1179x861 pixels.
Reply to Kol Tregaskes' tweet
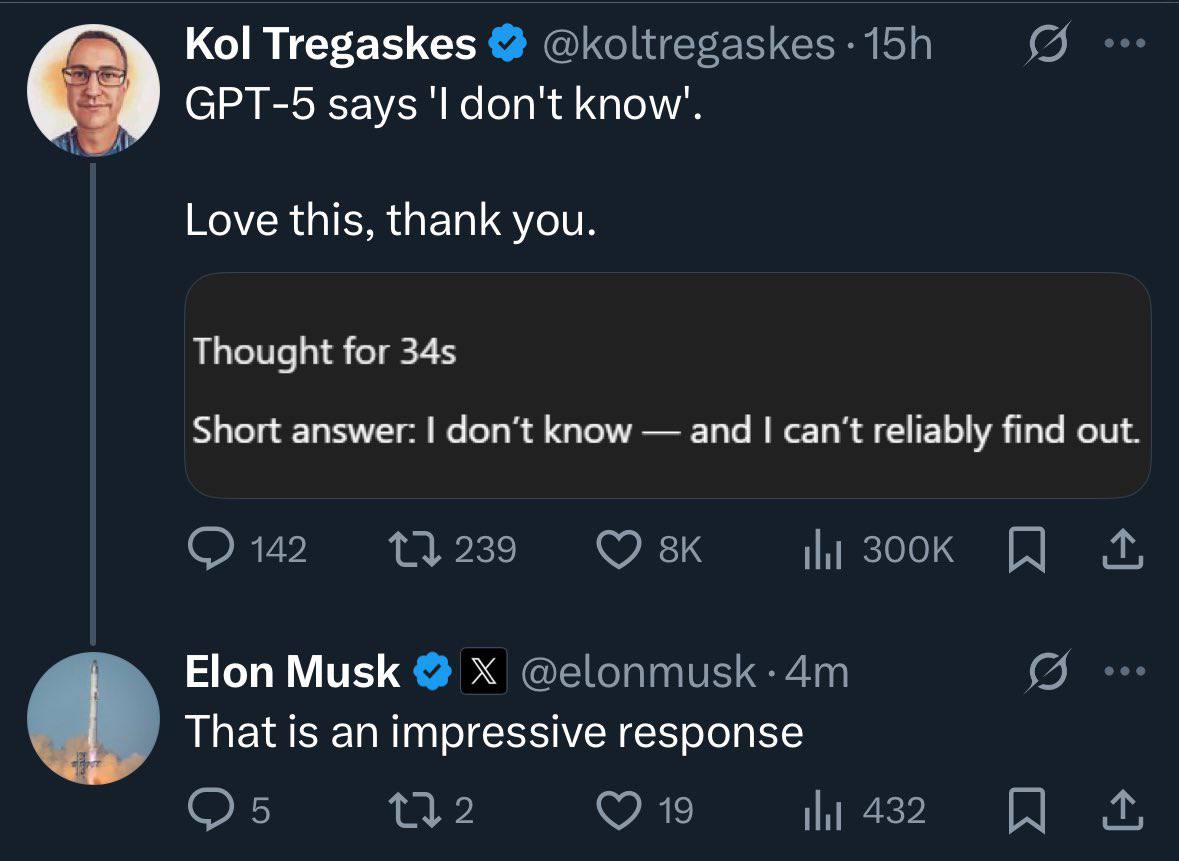coord(210,549)
